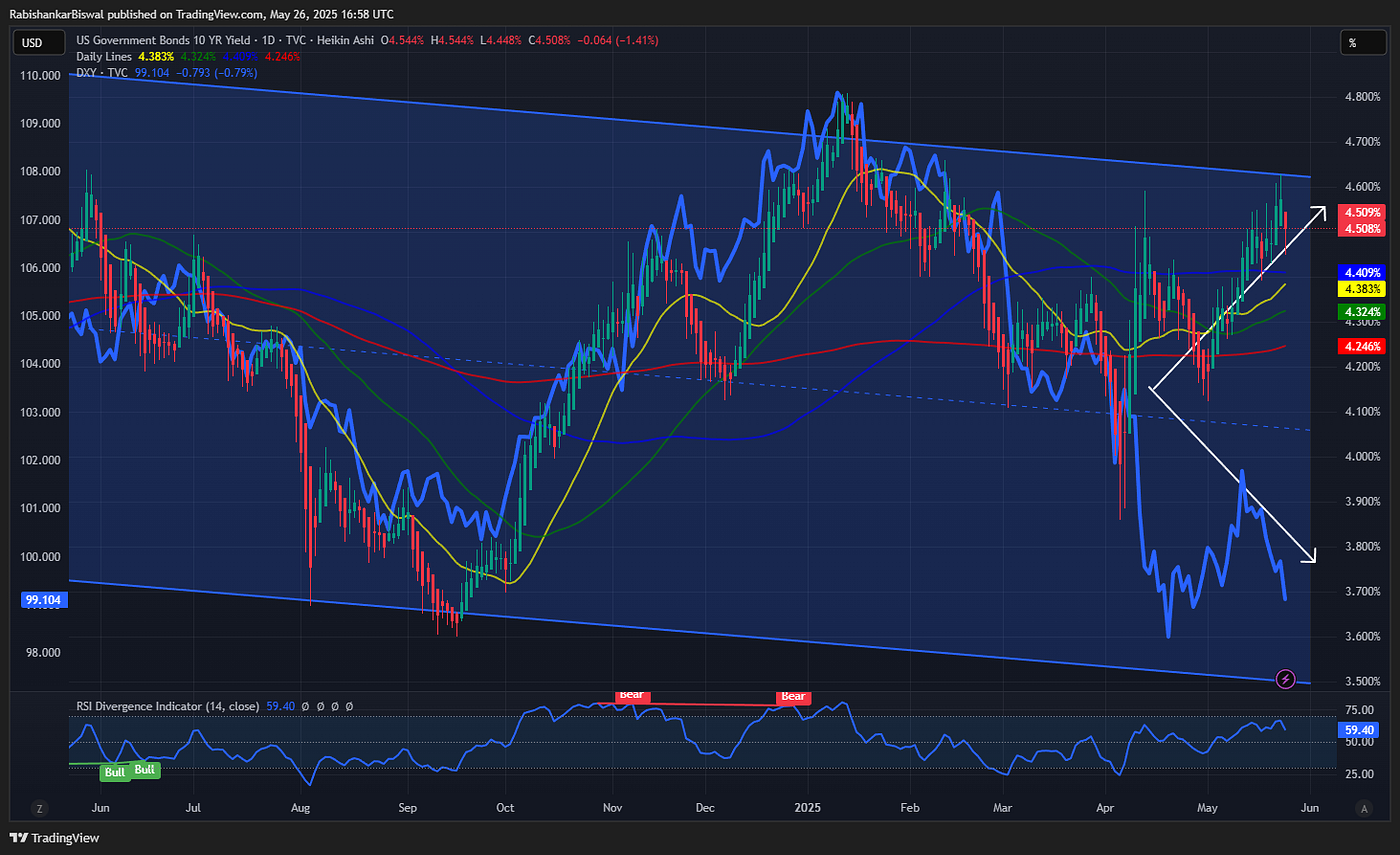Click the Feb label on the time axis
Image resolution: width=1400 pixels, height=855 pixels.
(x=909, y=806)
